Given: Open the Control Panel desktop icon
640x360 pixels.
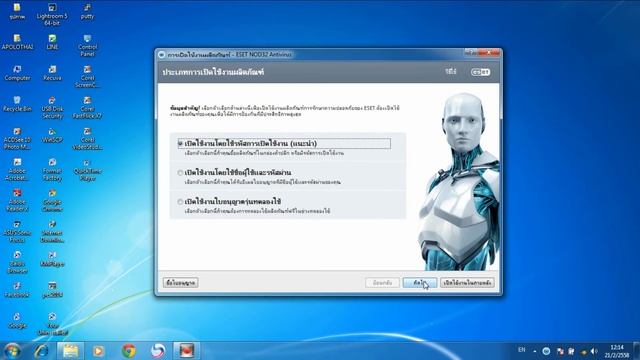Looking at the screenshot, I should [x=87, y=45].
